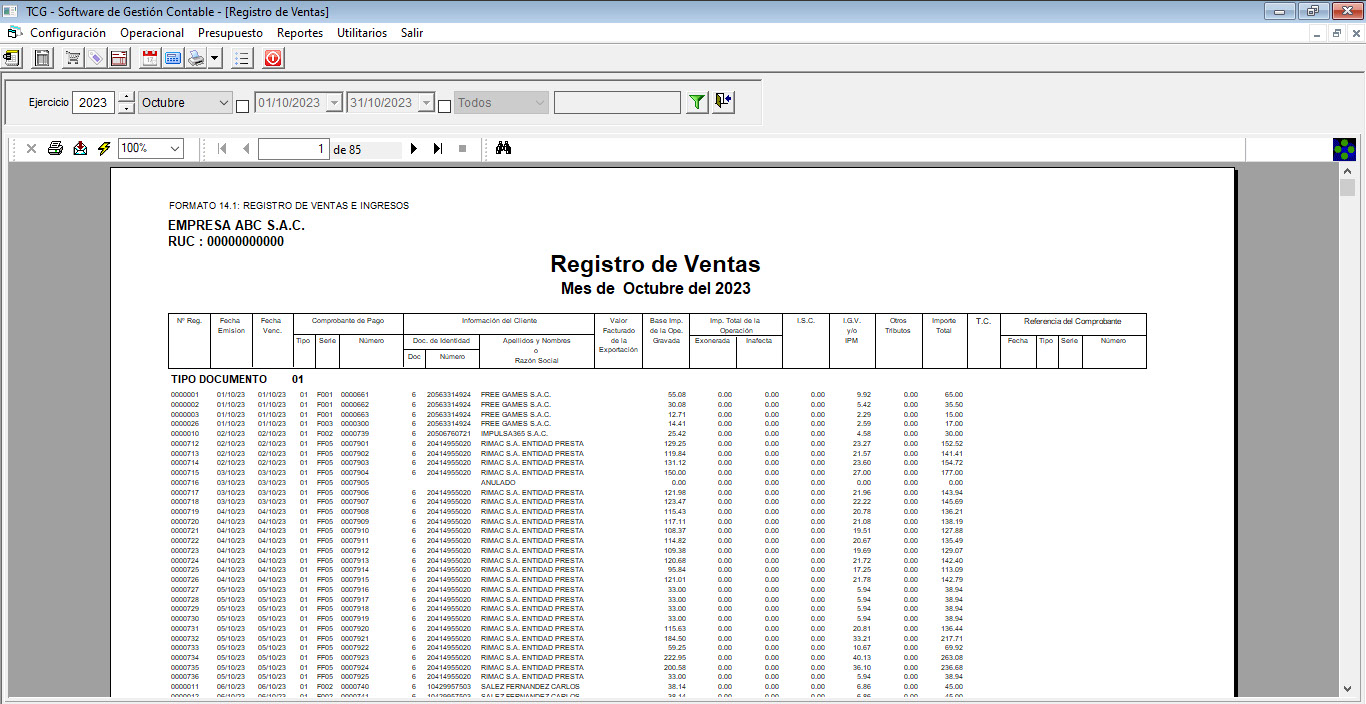Print the report using viewer printer icon
Screen dimensions: 1366x704
pyautogui.click(x=56, y=149)
